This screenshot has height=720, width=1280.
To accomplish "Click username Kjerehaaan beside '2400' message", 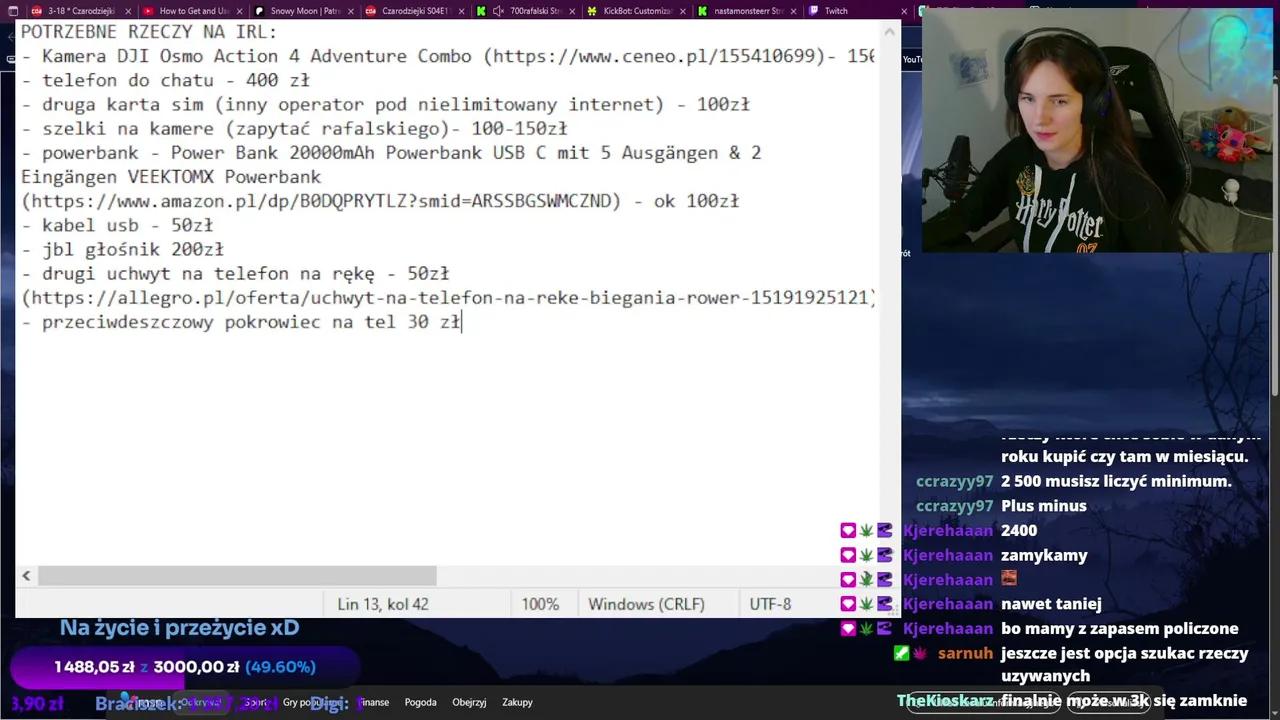I will pos(947,530).
